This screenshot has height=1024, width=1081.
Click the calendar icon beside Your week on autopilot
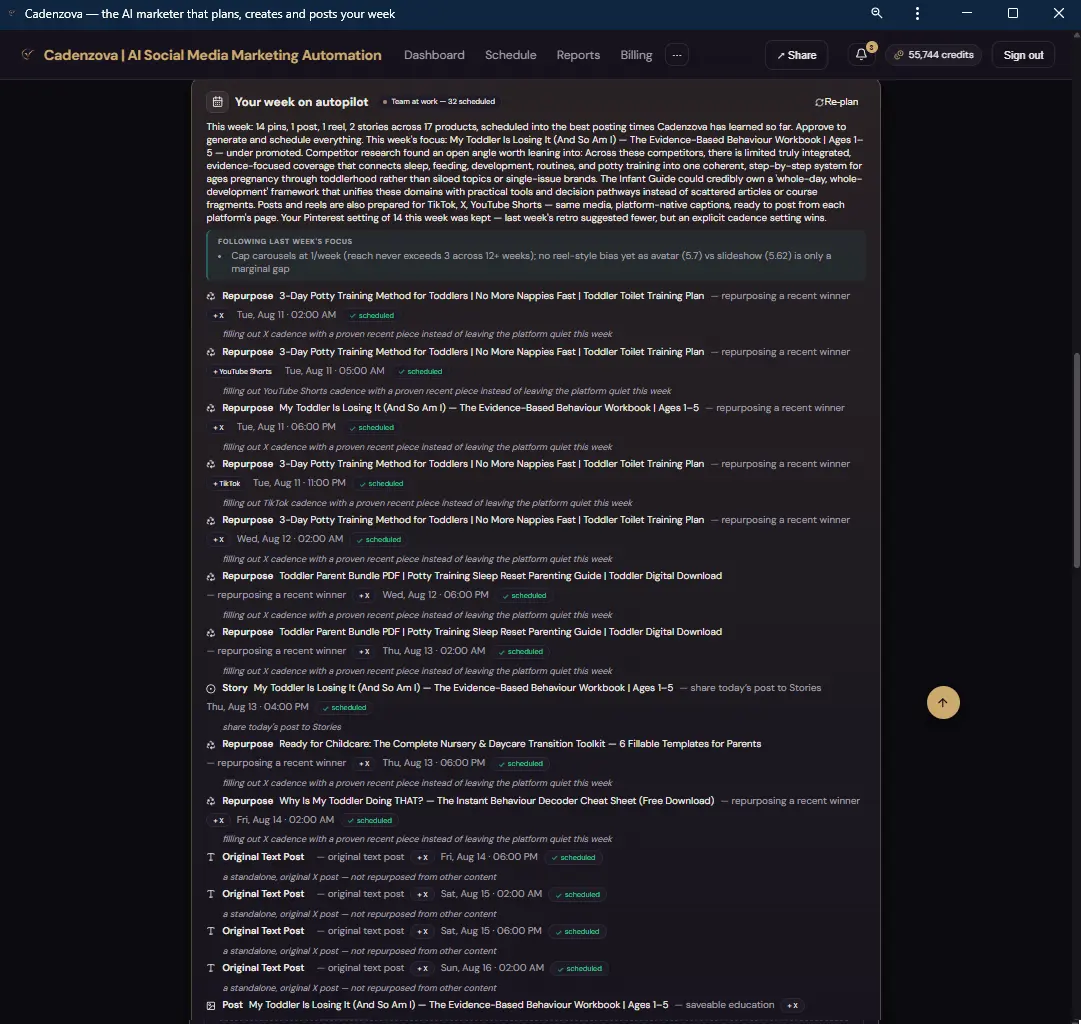tap(217, 101)
